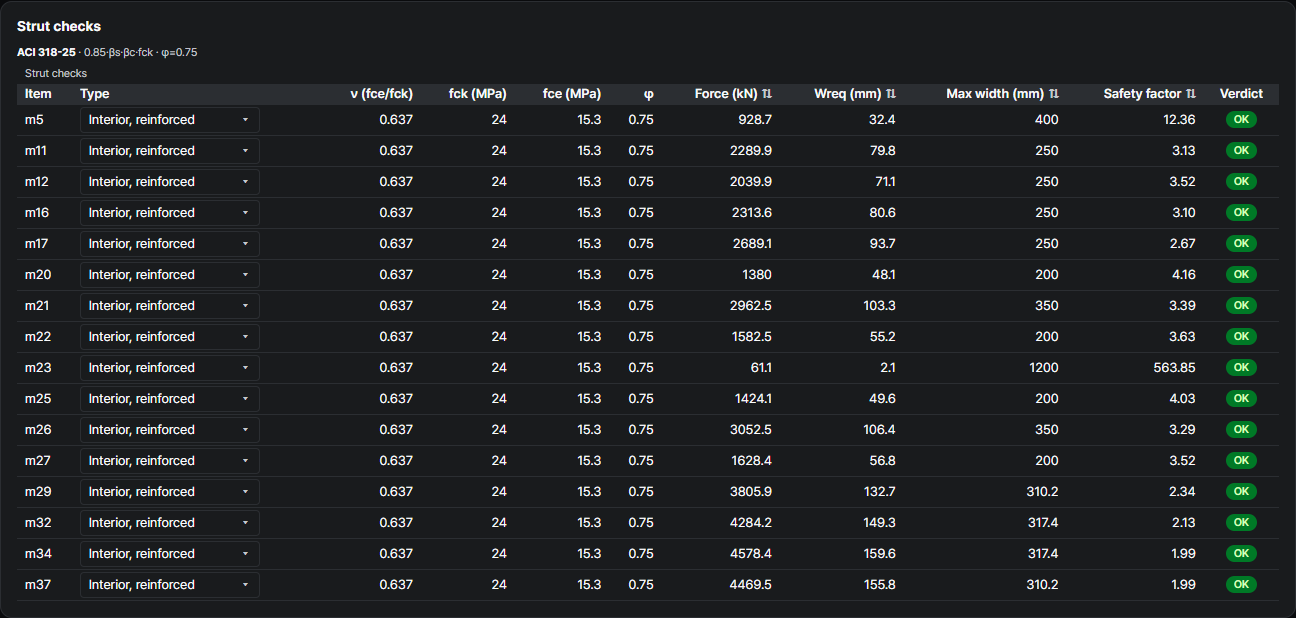Click the Item column header
1296x618 pixels.
pos(38,94)
